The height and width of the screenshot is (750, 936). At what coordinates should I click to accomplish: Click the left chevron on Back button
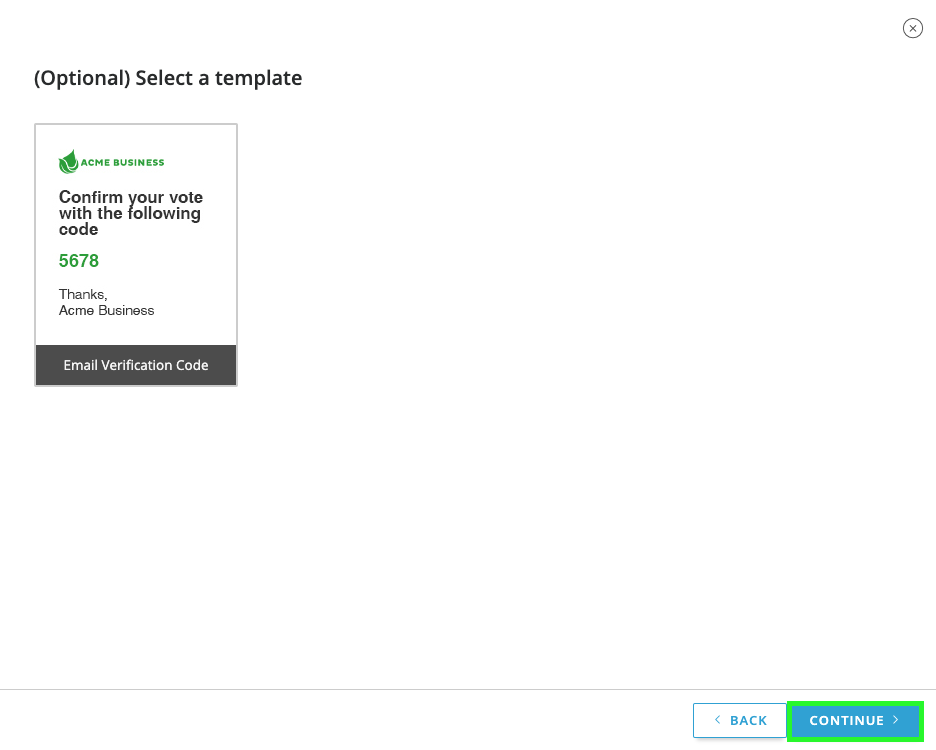pos(717,720)
